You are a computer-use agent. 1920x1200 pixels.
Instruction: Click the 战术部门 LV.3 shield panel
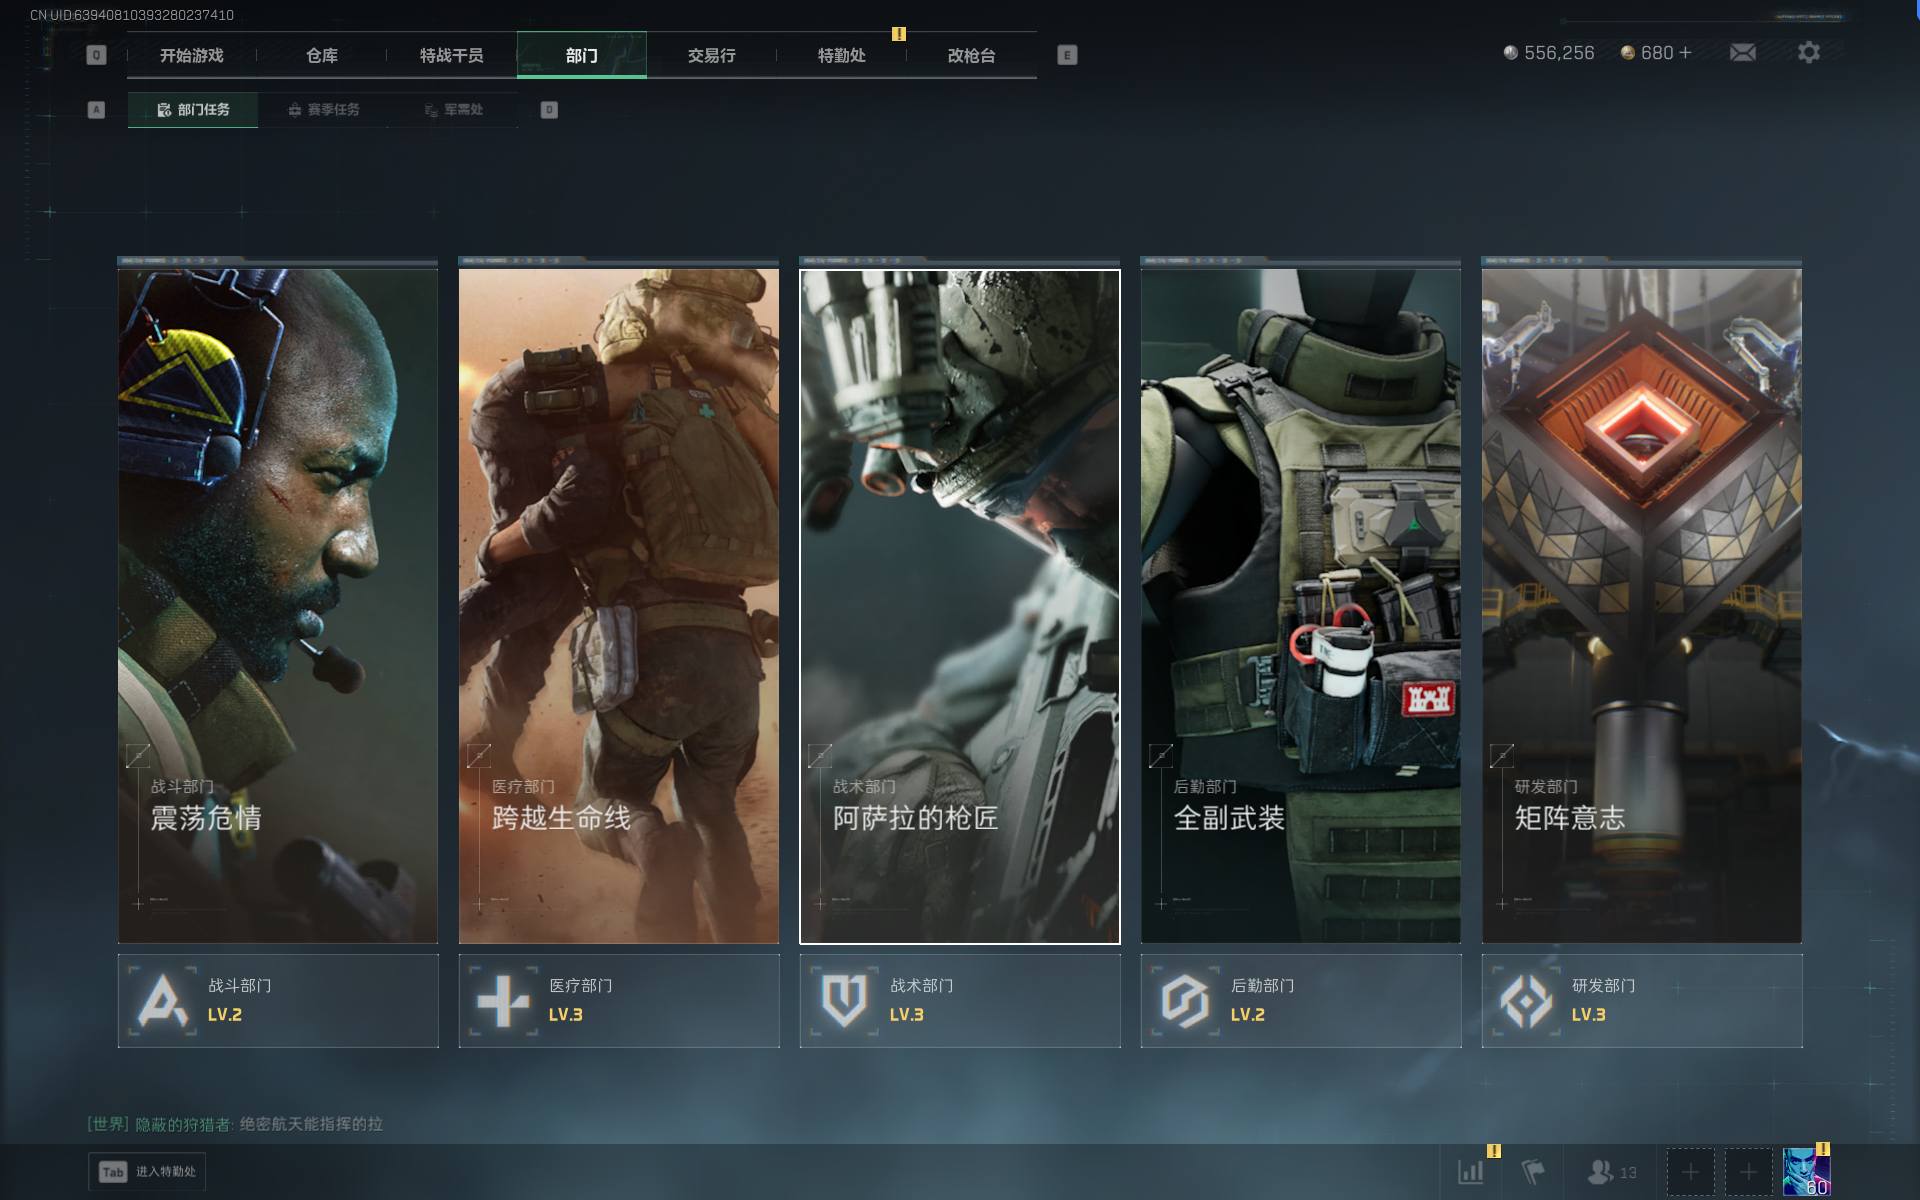959,1000
